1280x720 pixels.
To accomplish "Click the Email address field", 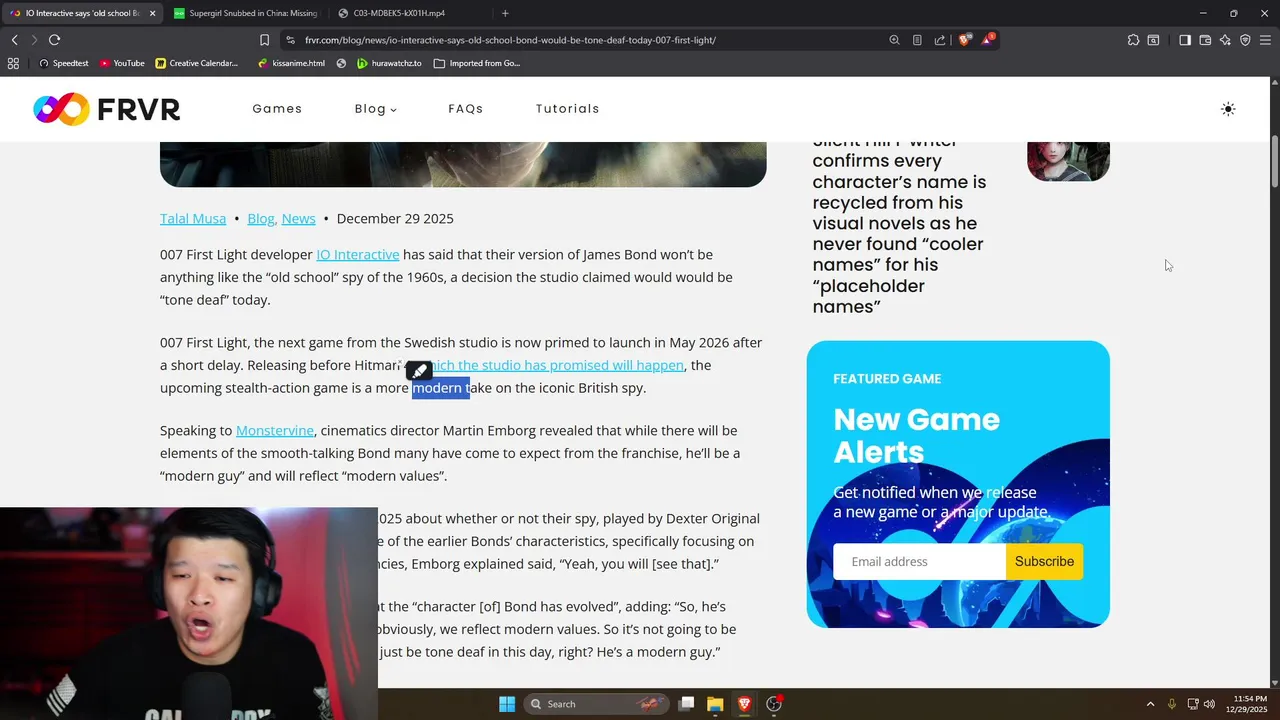I will point(919,562).
